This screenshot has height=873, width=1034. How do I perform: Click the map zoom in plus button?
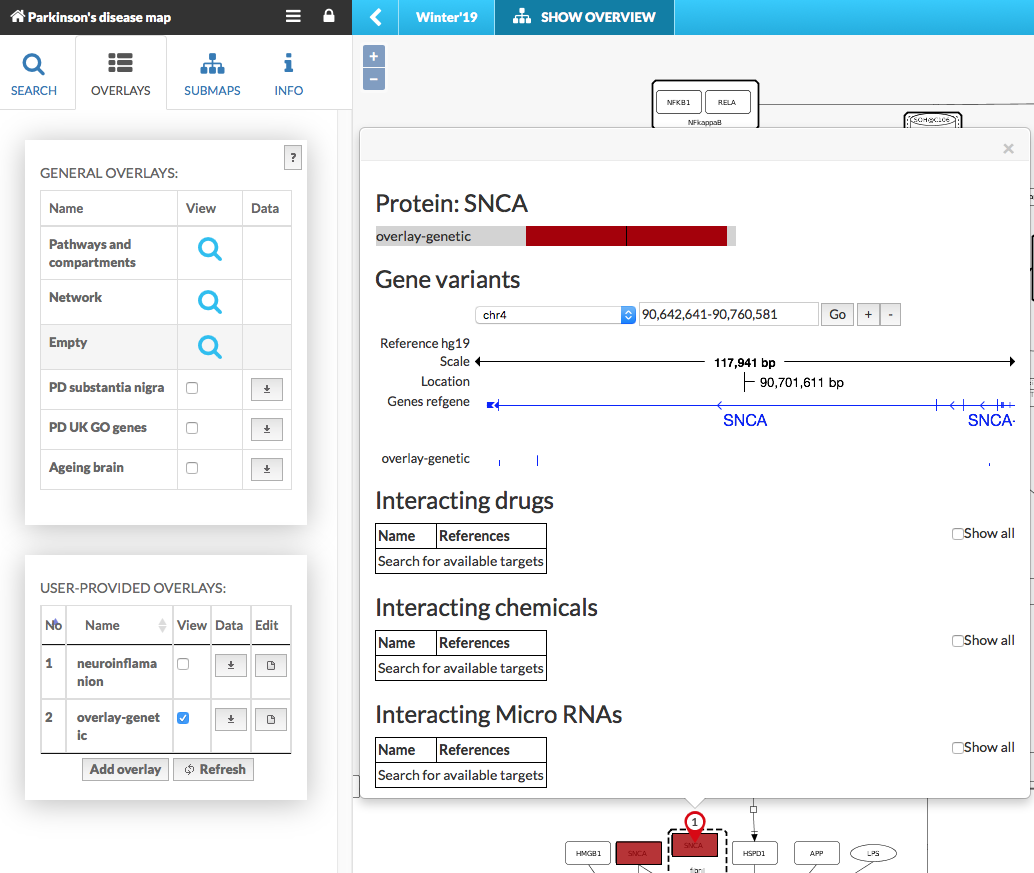click(x=373, y=56)
